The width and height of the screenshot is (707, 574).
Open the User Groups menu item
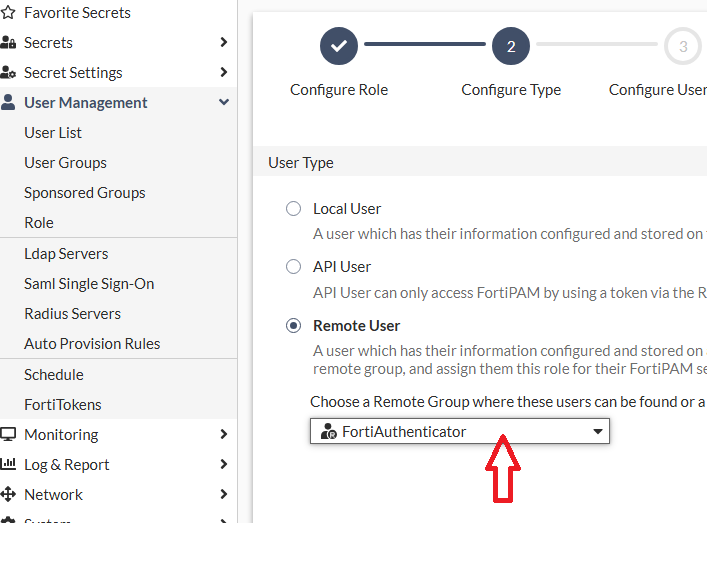coord(65,163)
